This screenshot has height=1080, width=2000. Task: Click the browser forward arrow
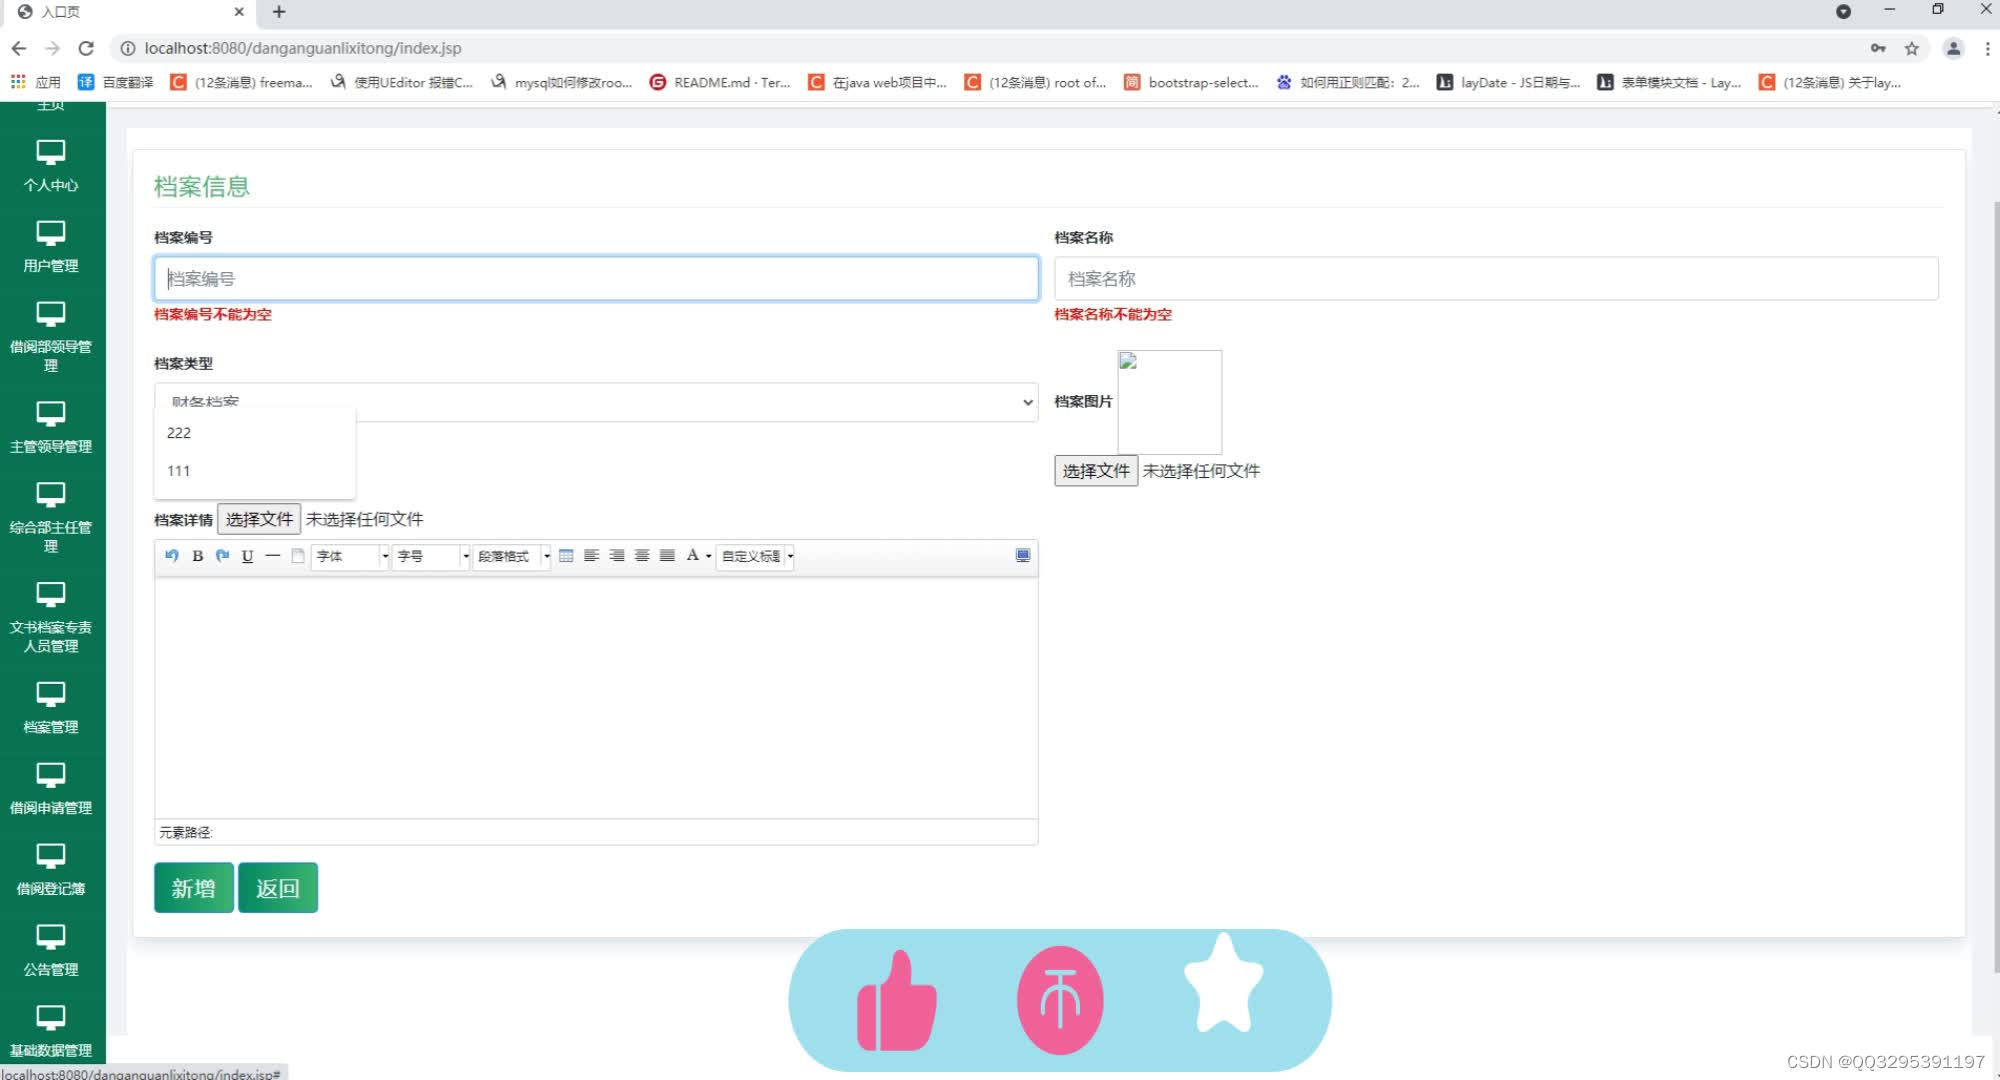pos(52,48)
